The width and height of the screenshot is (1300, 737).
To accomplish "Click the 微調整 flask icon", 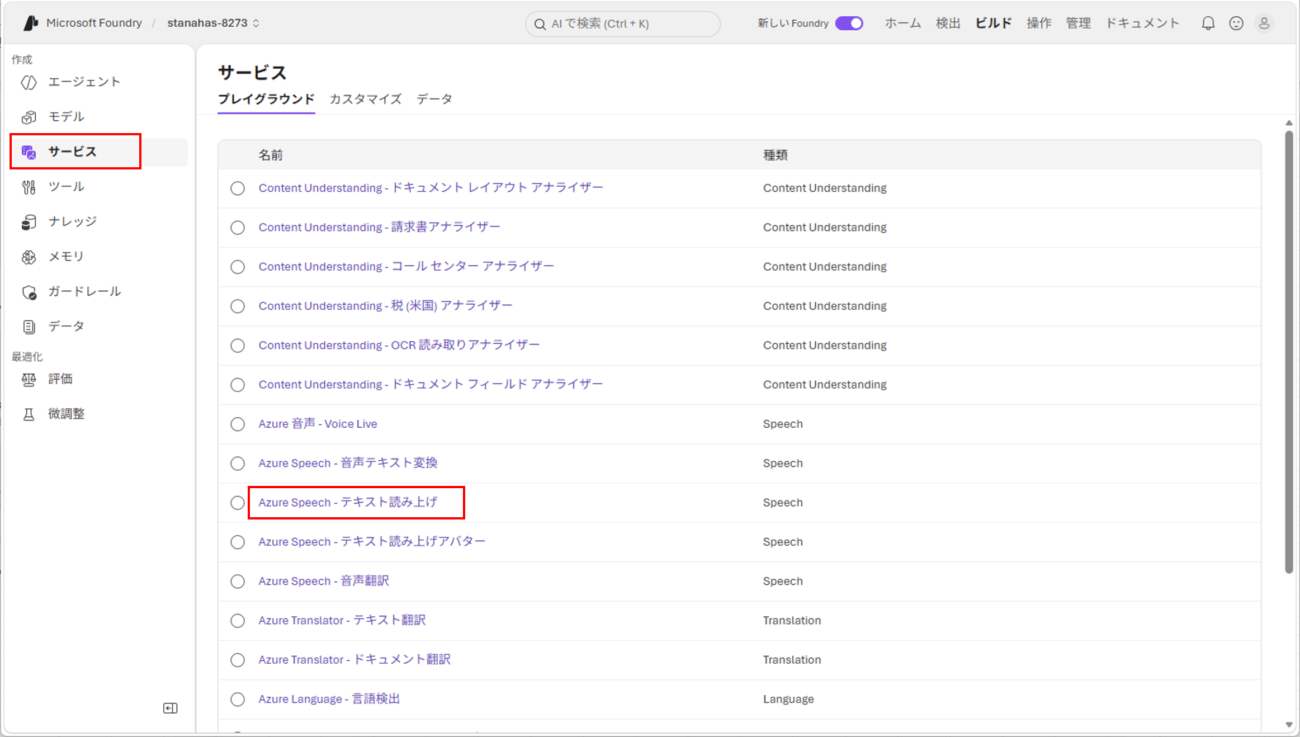I will pos(29,414).
